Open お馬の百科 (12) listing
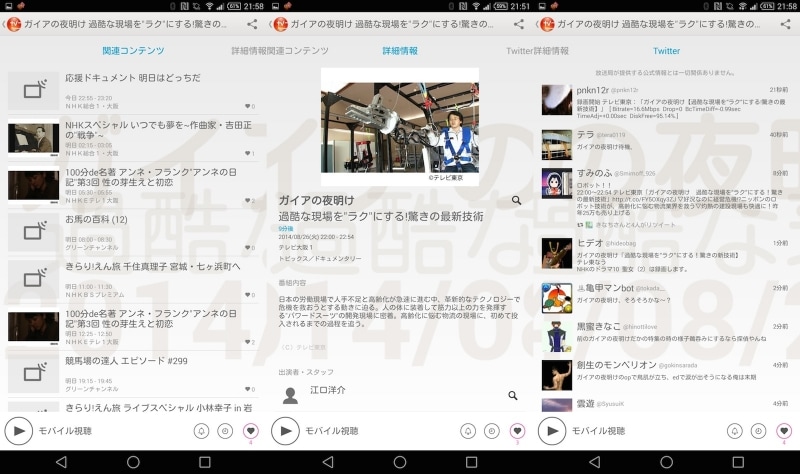800x474 pixels. pyautogui.click(x=133, y=233)
